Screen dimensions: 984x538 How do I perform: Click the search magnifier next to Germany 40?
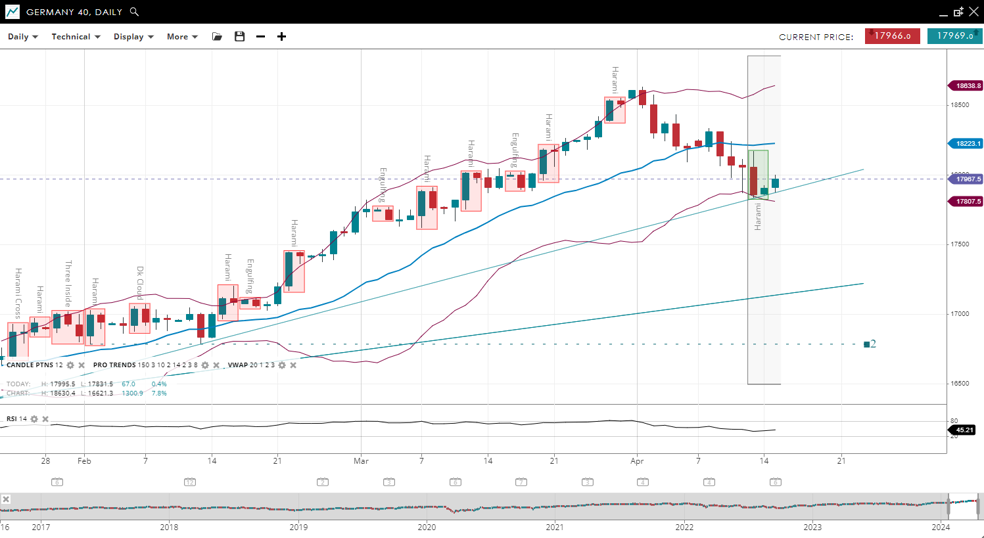[x=135, y=12]
